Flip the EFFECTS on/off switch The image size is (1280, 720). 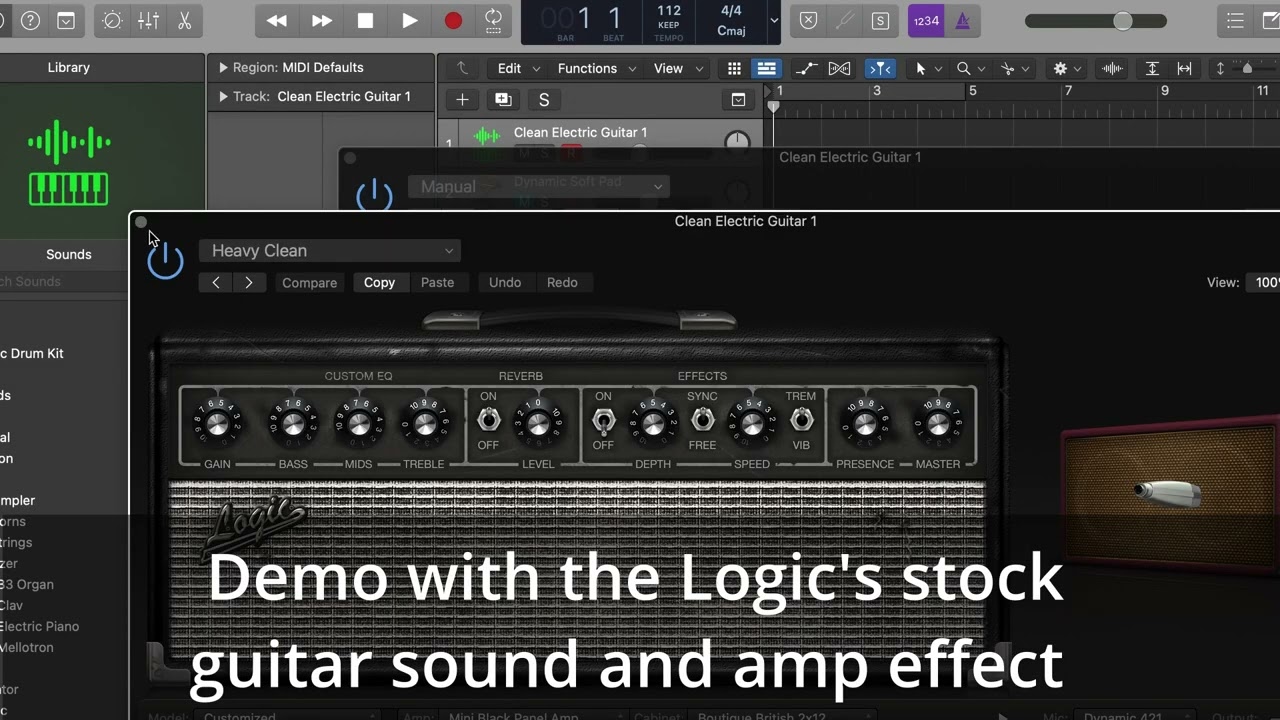[x=603, y=421]
